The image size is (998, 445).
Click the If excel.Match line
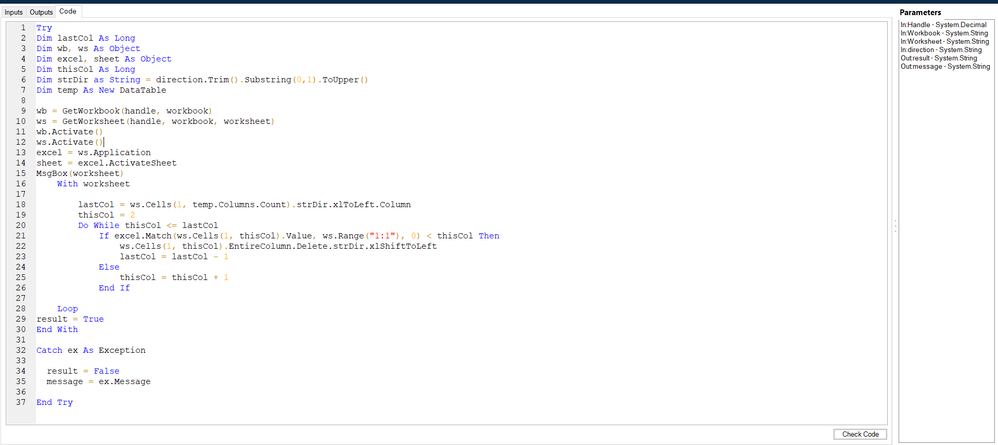pos(299,236)
